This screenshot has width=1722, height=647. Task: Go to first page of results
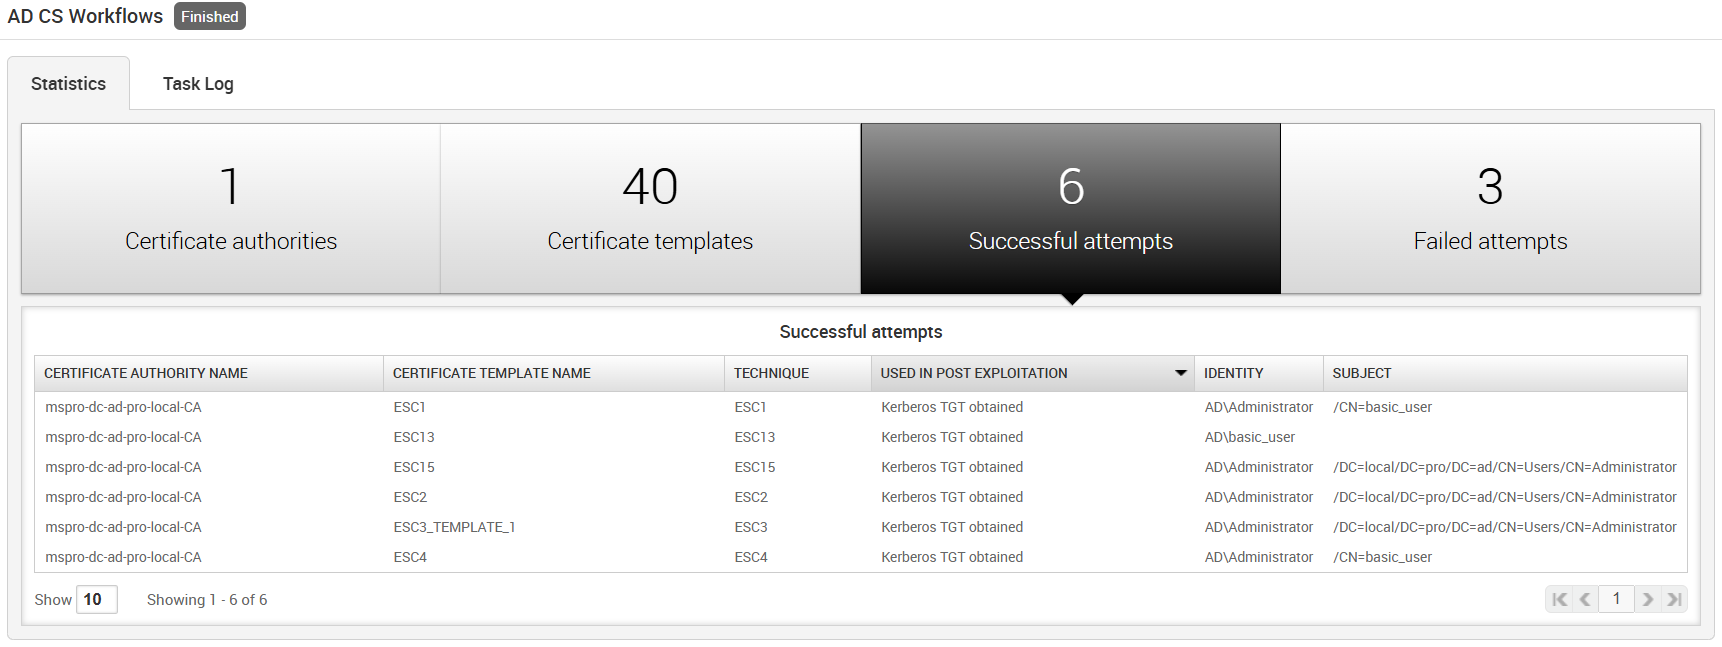[1559, 599]
